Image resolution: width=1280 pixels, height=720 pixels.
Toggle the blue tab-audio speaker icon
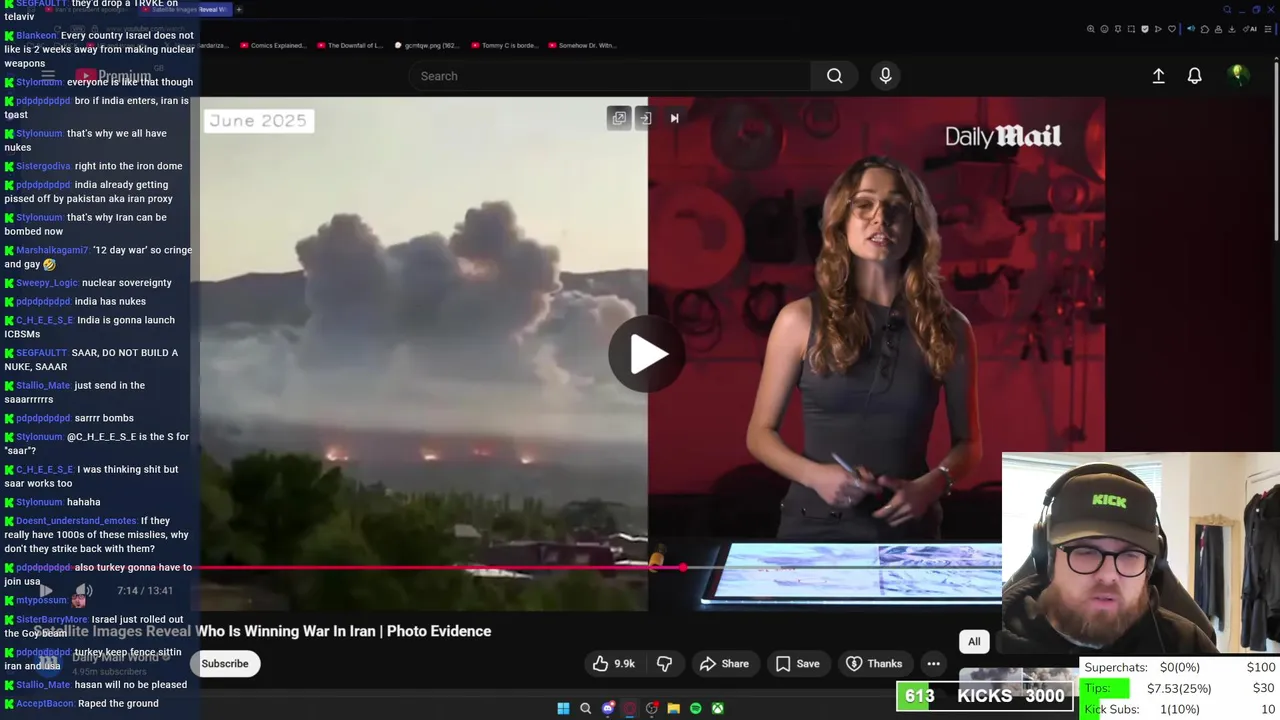(1191, 29)
